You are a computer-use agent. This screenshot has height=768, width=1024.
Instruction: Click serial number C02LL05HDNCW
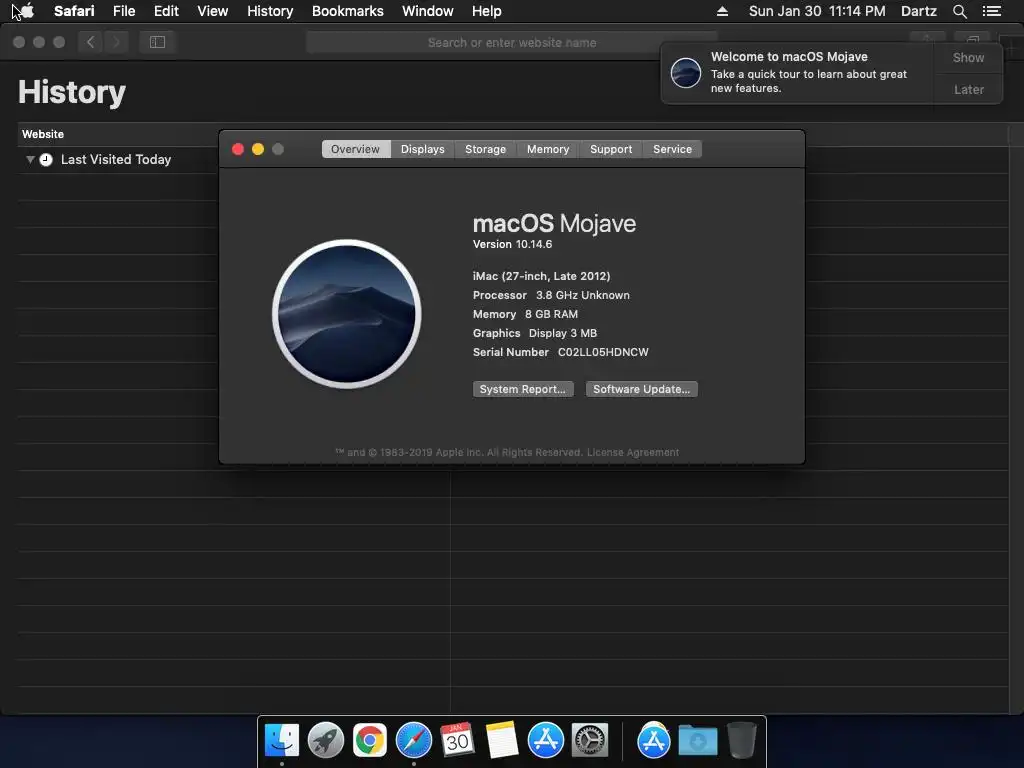pyautogui.click(x=603, y=352)
